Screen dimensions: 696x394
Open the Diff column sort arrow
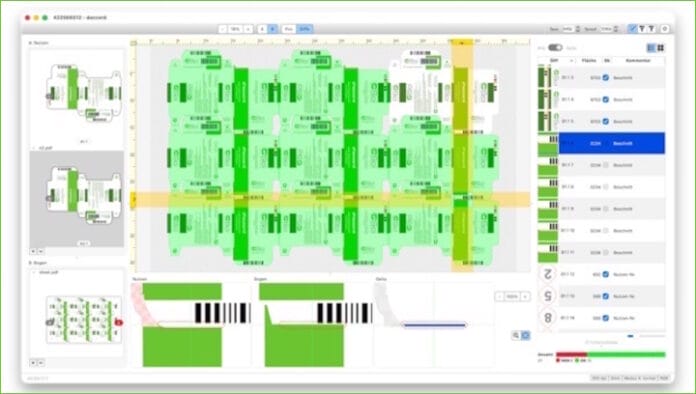(x=572, y=60)
